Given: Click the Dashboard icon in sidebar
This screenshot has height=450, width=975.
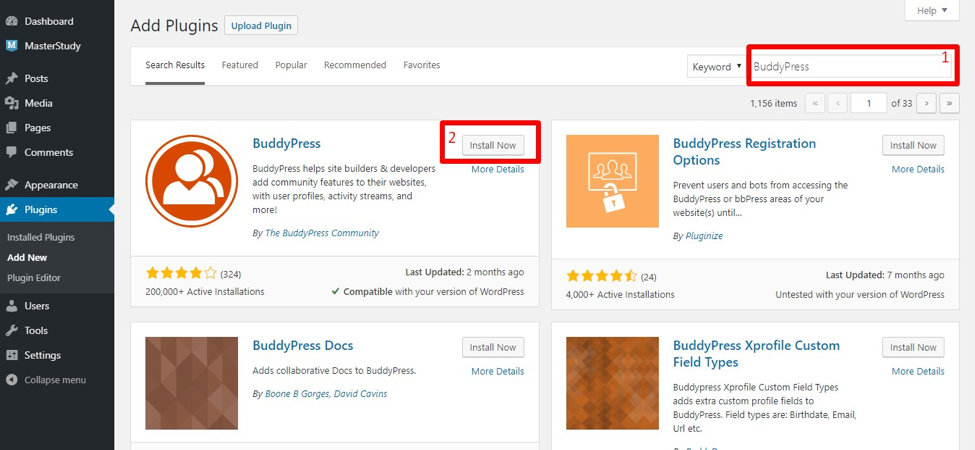Looking at the screenshot, I should pyautogui.click(x=12, y=21).
